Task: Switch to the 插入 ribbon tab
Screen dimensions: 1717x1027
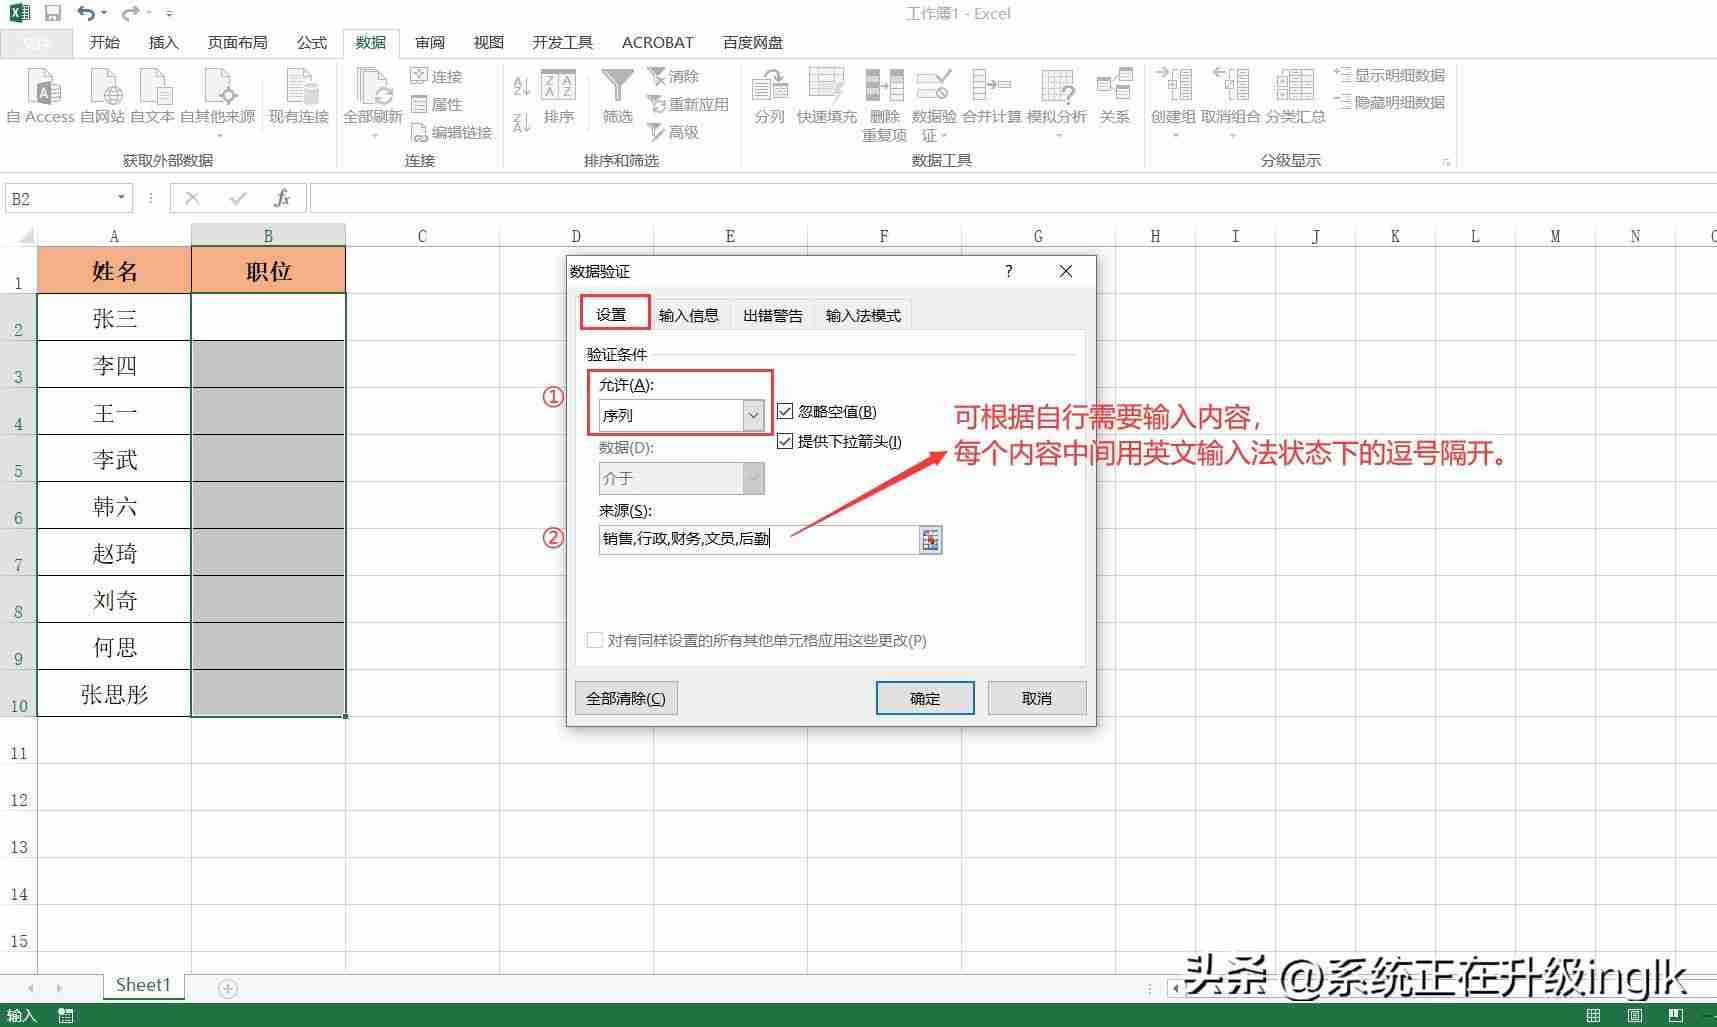Action: (x=163, y=42)
